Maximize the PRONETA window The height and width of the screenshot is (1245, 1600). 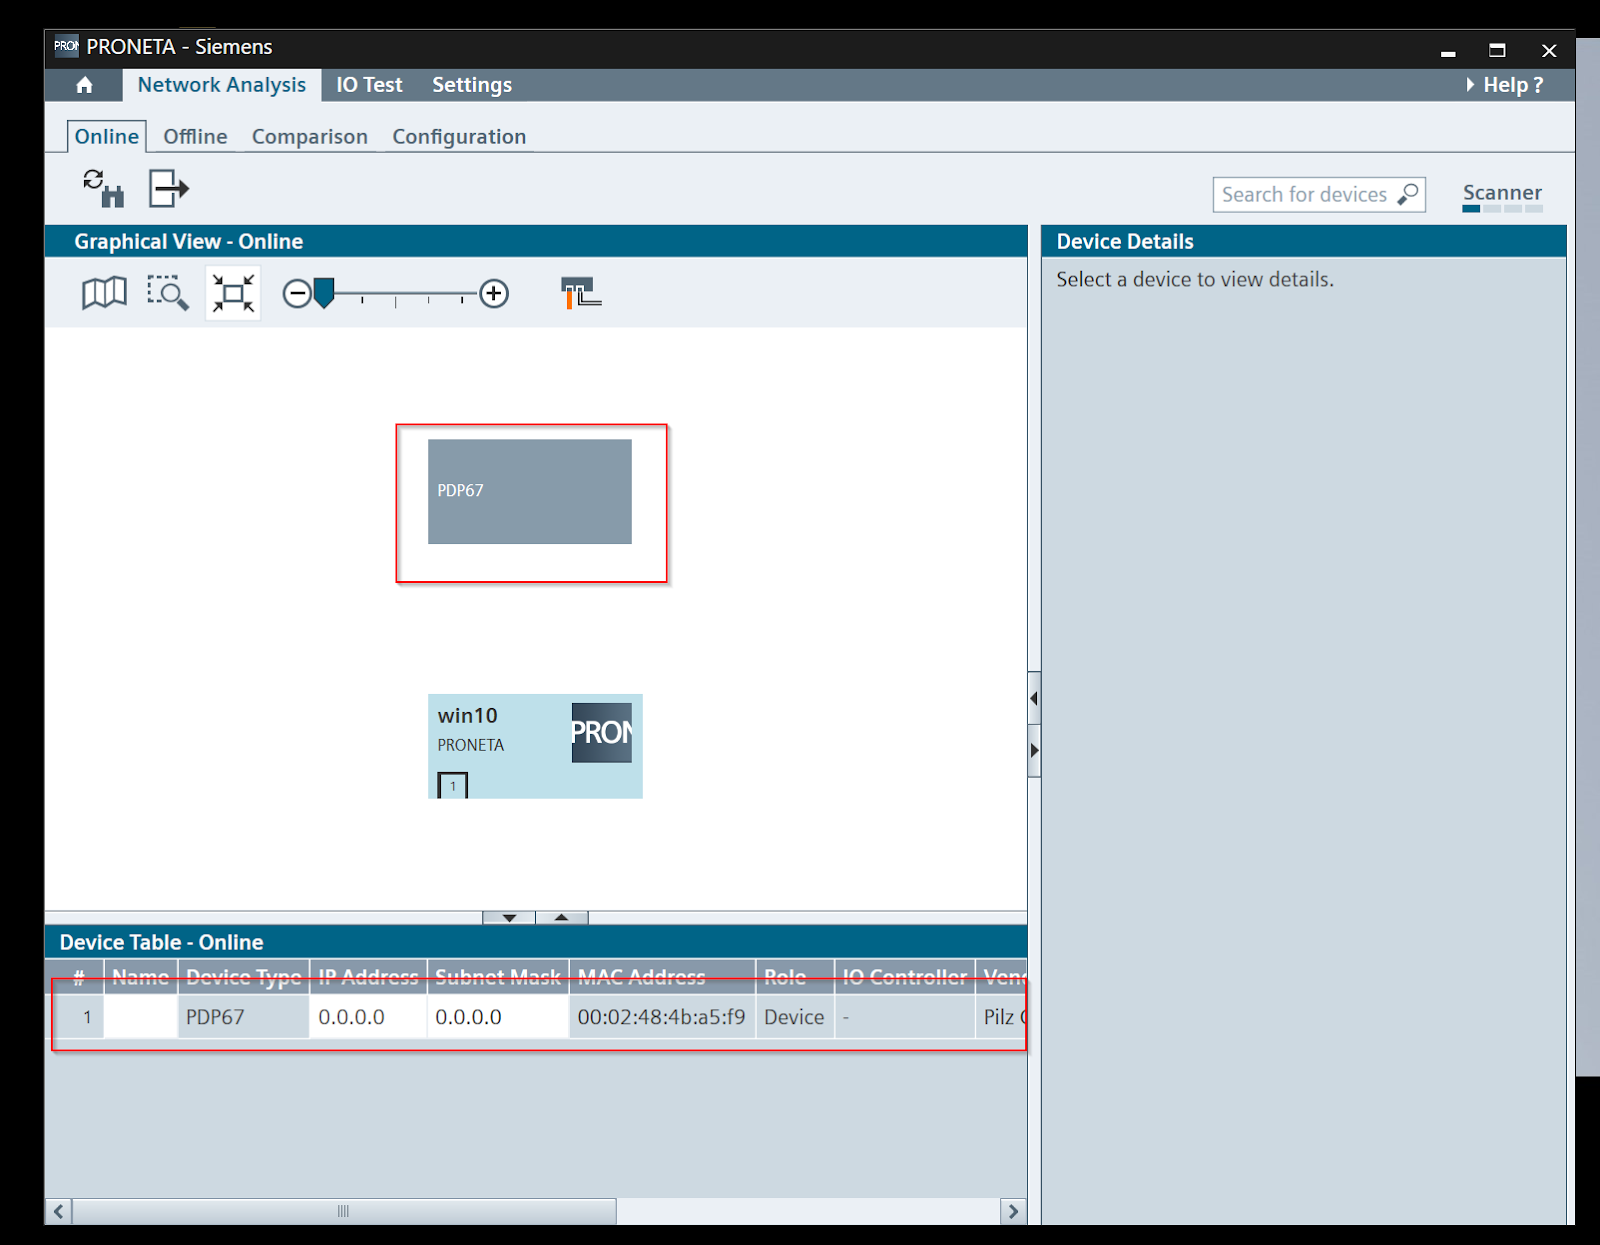pyautogui.click(x=1497, y=50)
